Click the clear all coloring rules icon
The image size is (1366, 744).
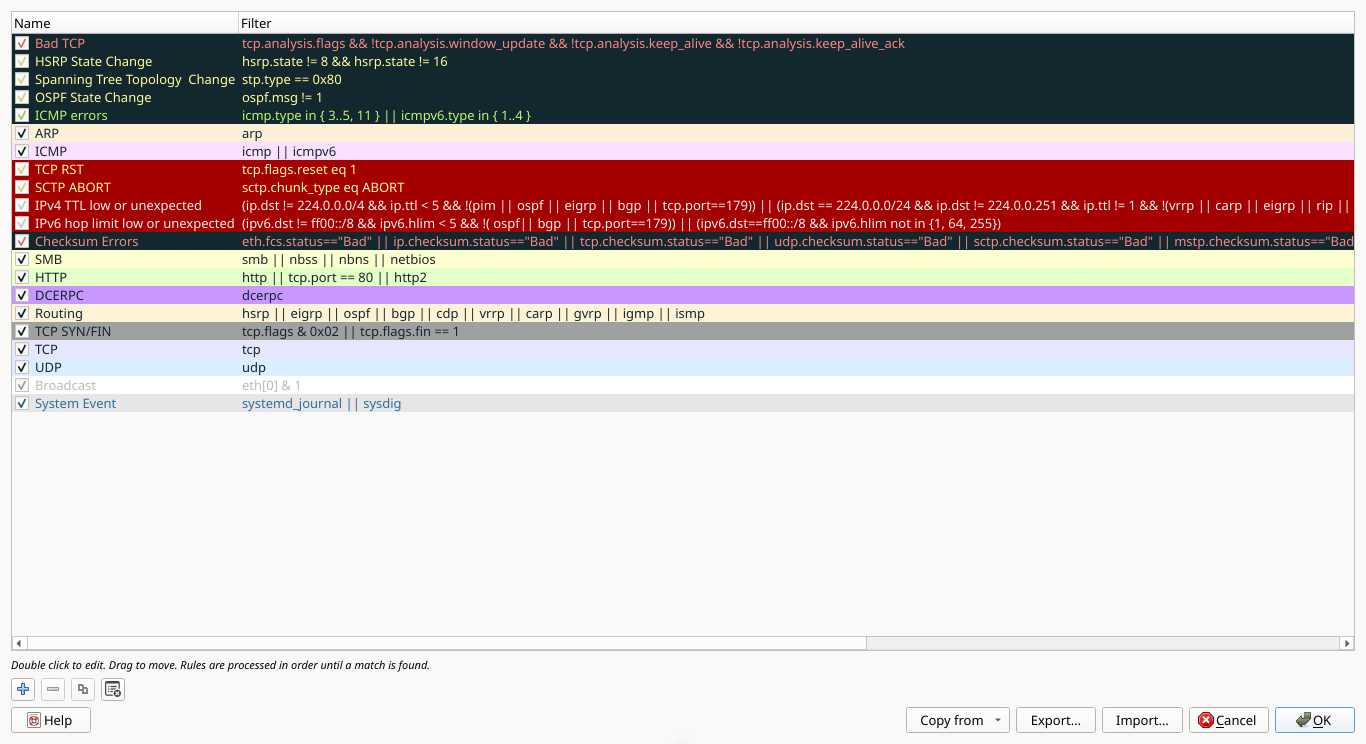pyautogui.click(x=113, y=689)
